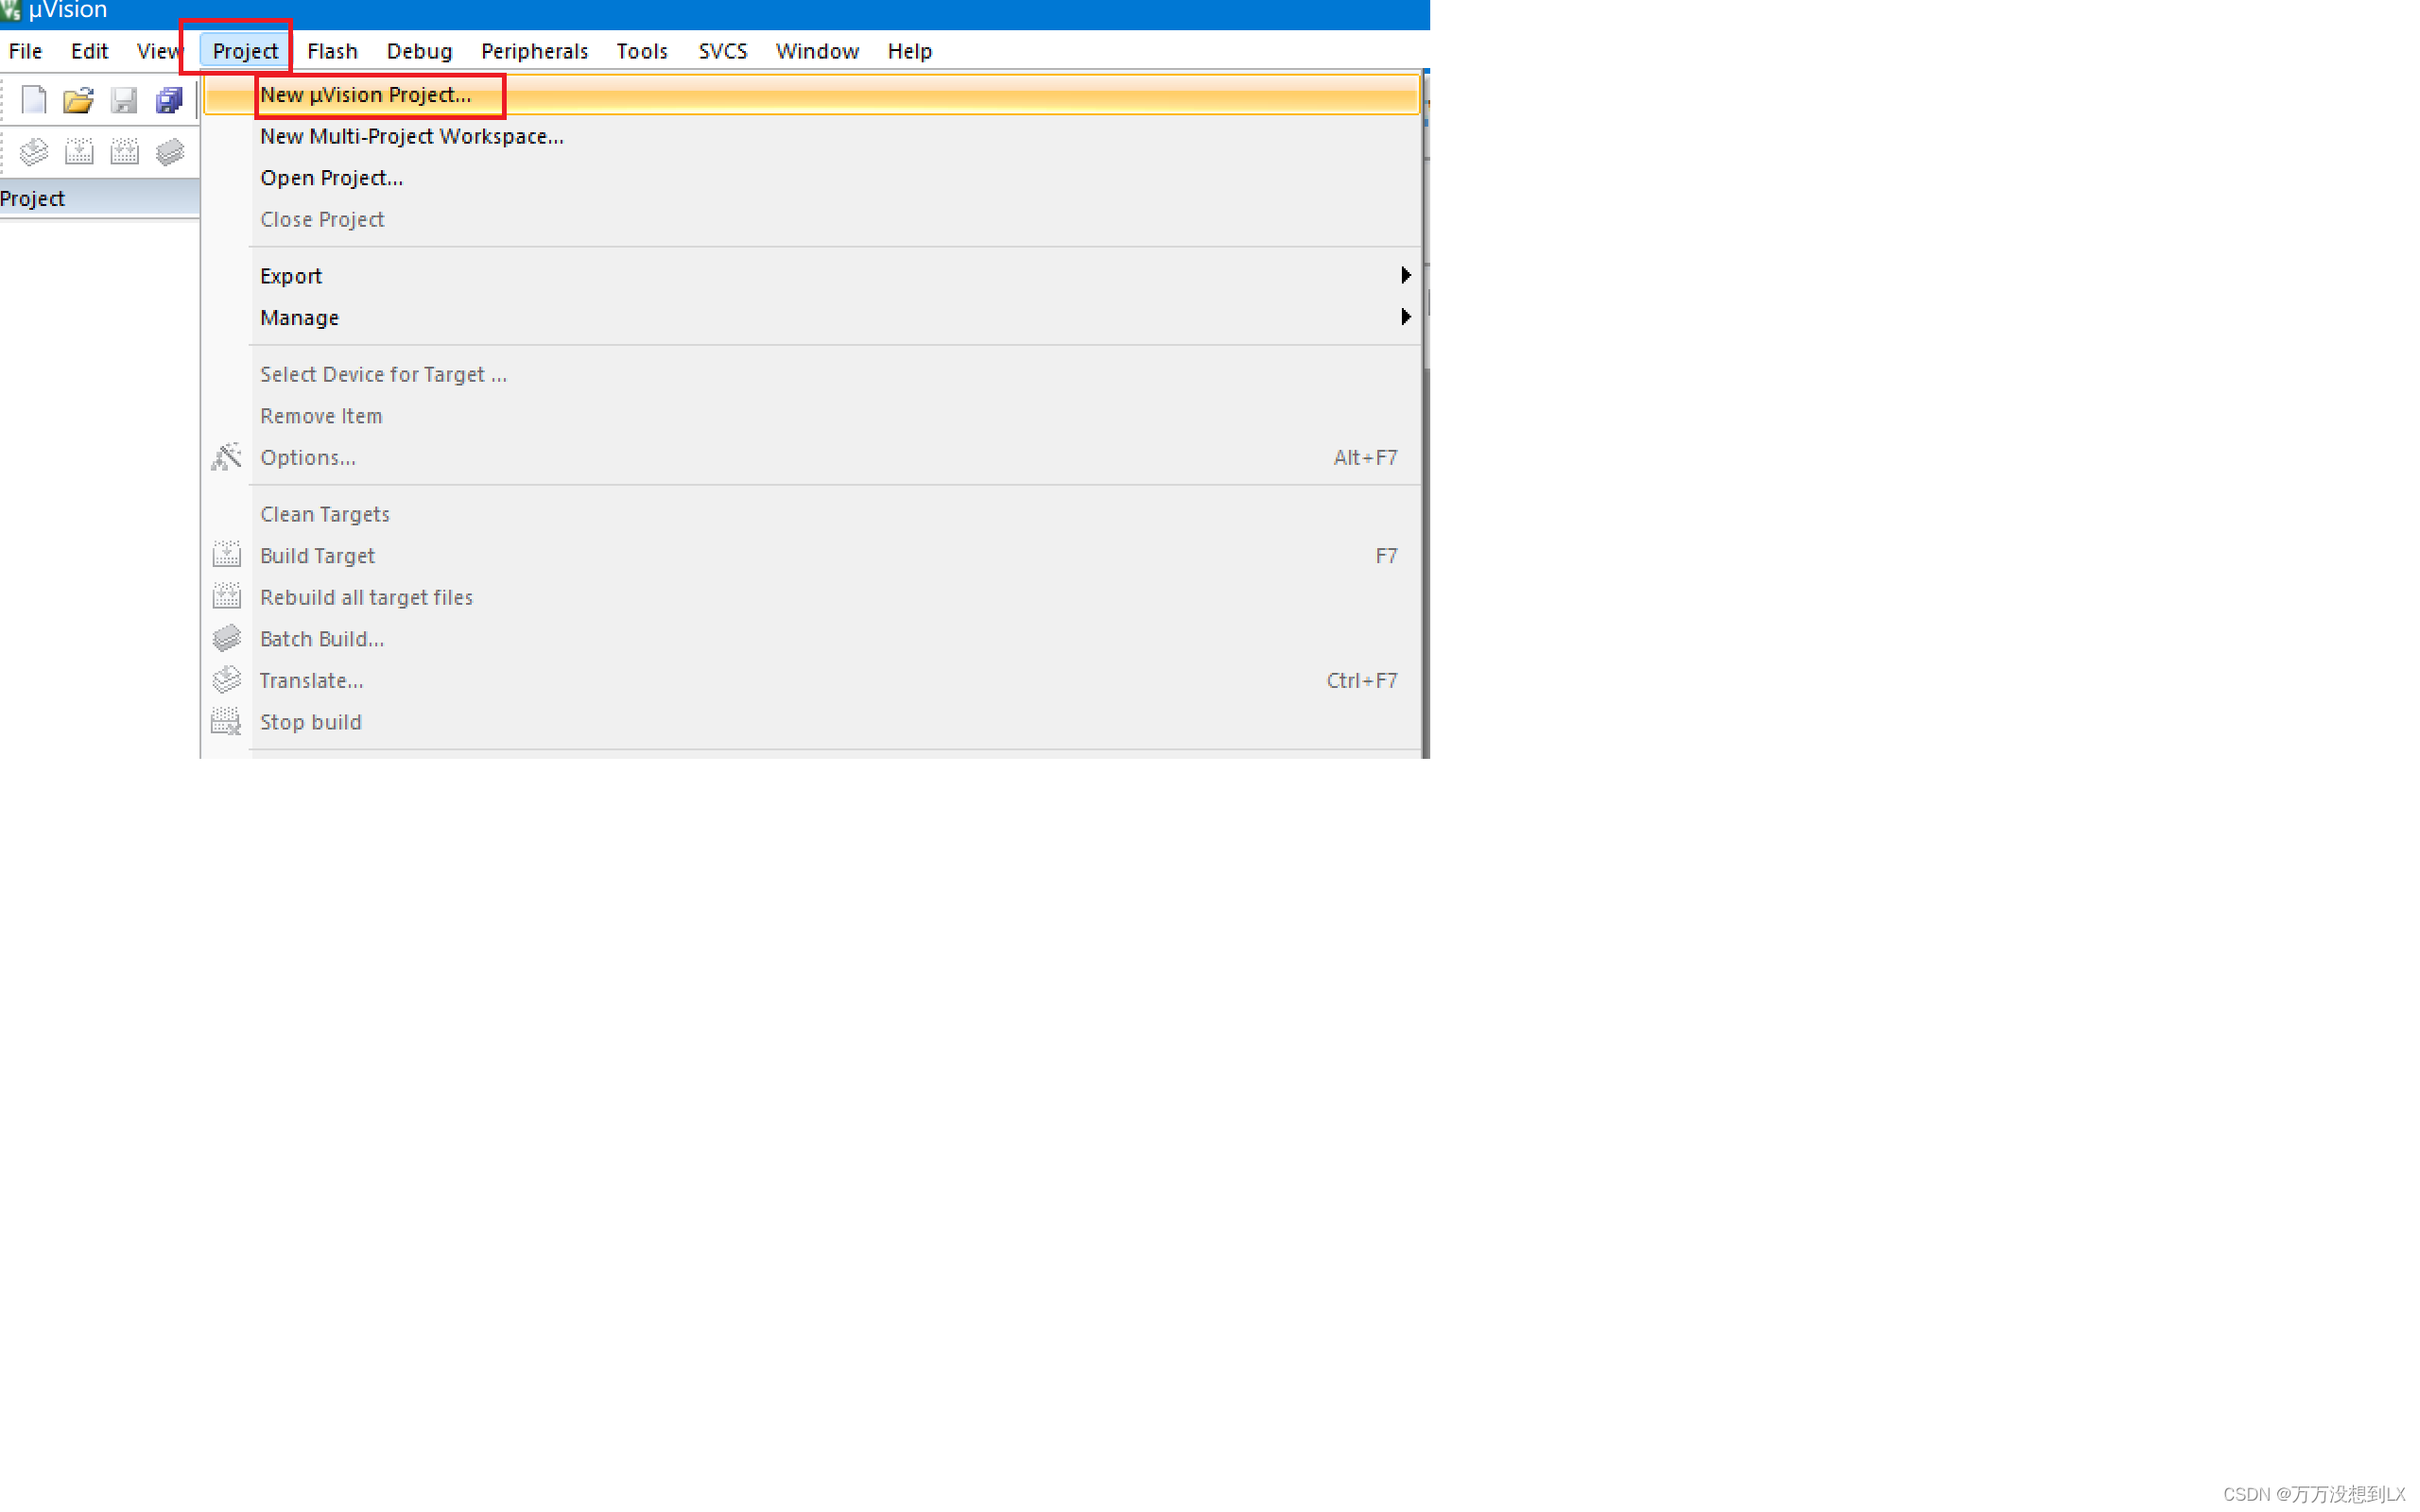Screen dimensions: 2420x1512
Task: Click the Save All toolbar icon
Action: [169, 100]
